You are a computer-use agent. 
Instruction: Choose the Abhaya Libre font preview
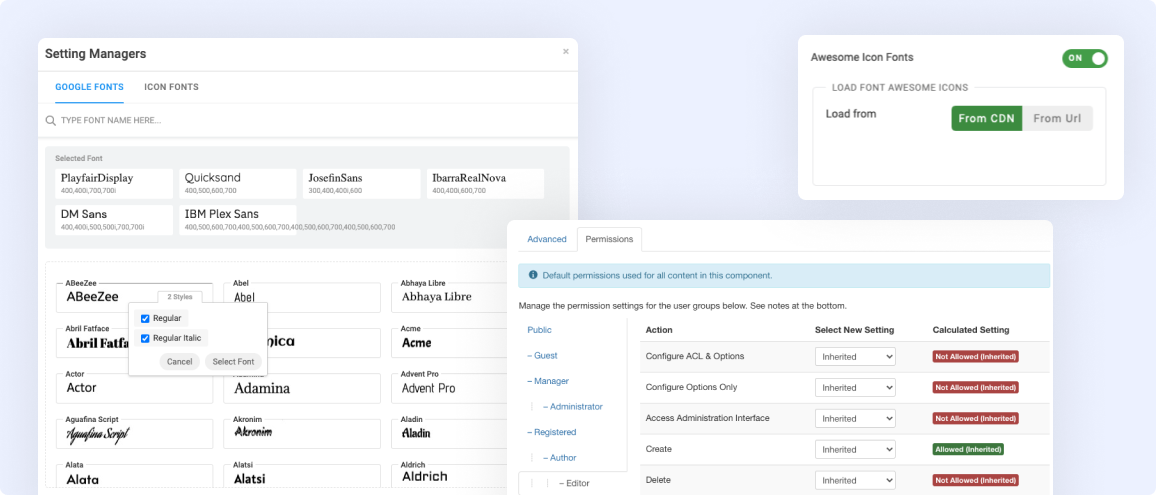451,297
